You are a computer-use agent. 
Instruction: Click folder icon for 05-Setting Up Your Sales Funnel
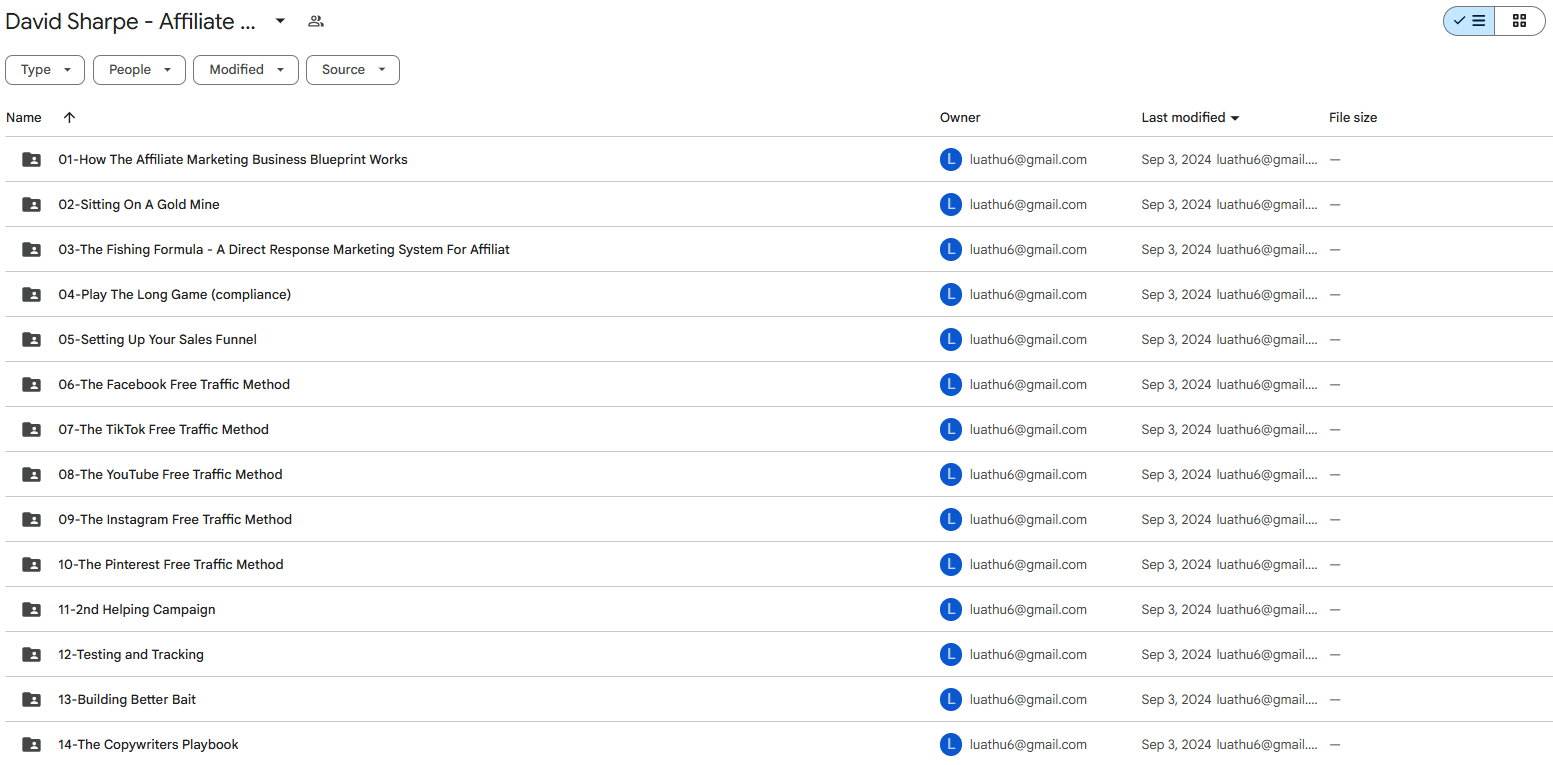pyautogui.click(x=32, y=340)
